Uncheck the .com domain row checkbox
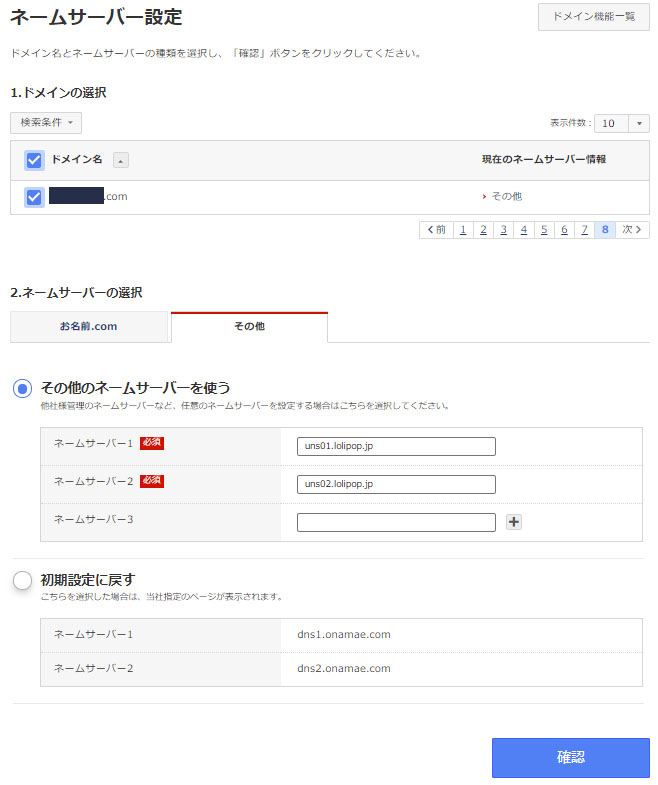658x785 pixels. click(x=34, y=197)
